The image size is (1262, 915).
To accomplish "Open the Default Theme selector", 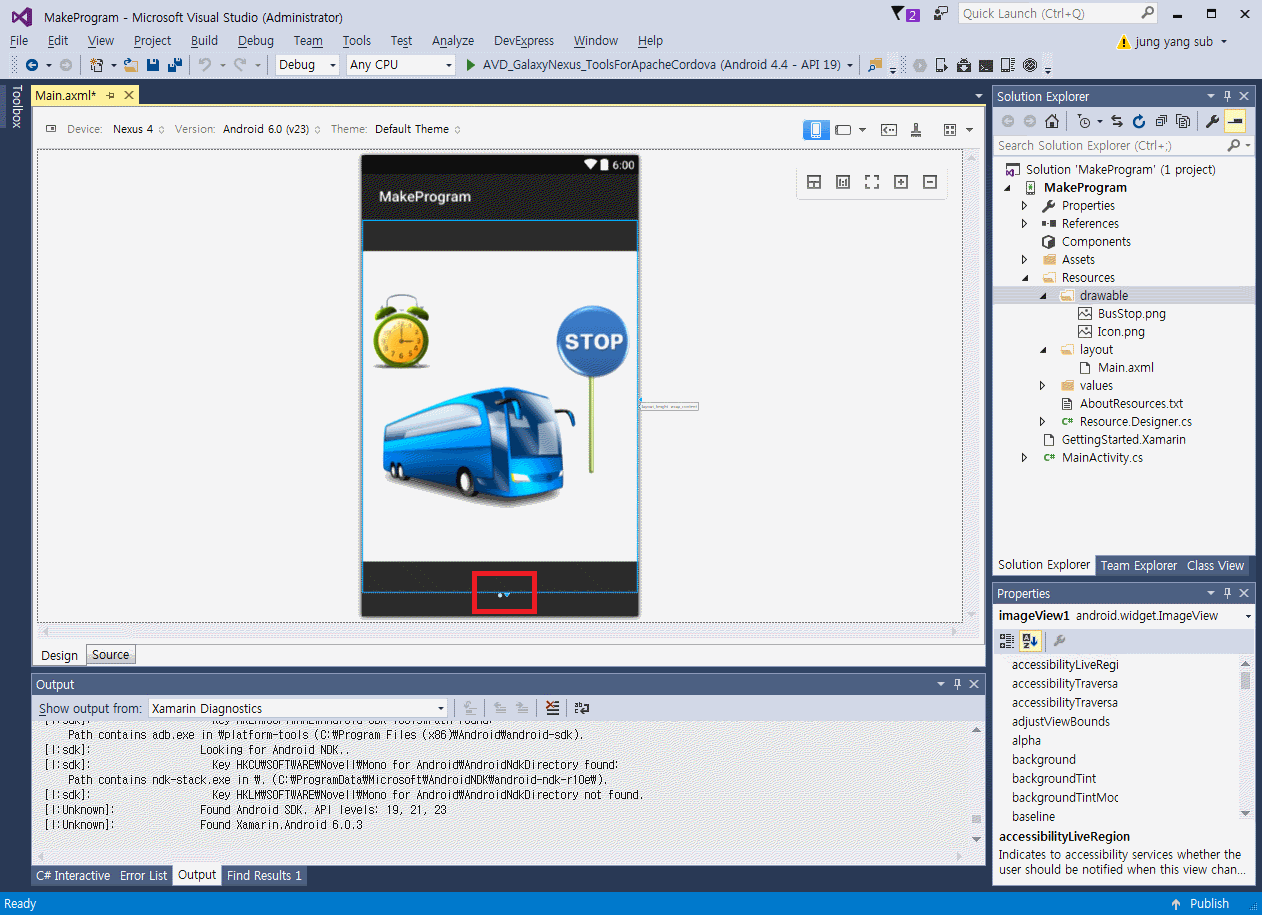I will coord(418,129).
